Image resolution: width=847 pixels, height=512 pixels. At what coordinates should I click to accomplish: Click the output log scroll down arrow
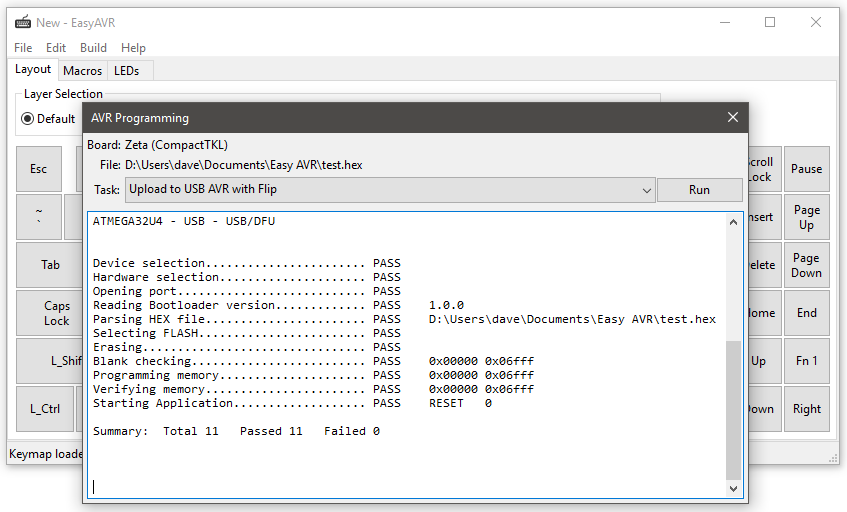coord(733,488)
